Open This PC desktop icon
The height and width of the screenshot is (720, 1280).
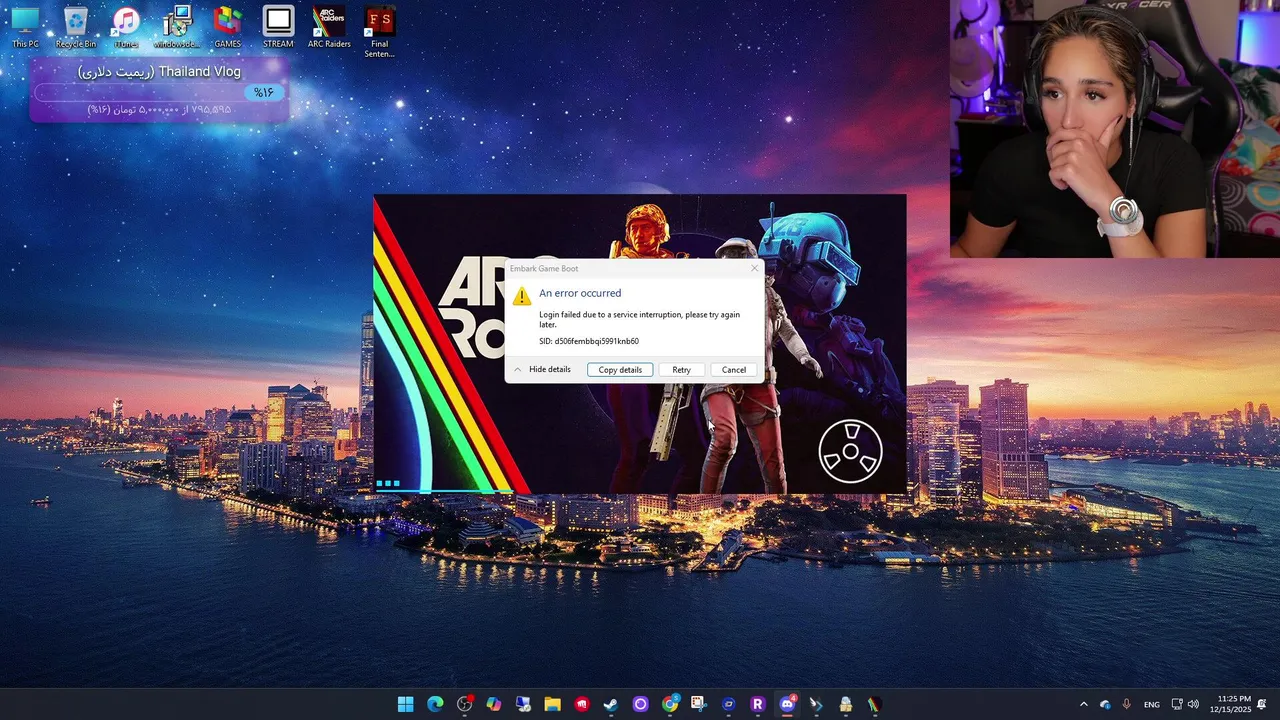click(x=25, y=27)
